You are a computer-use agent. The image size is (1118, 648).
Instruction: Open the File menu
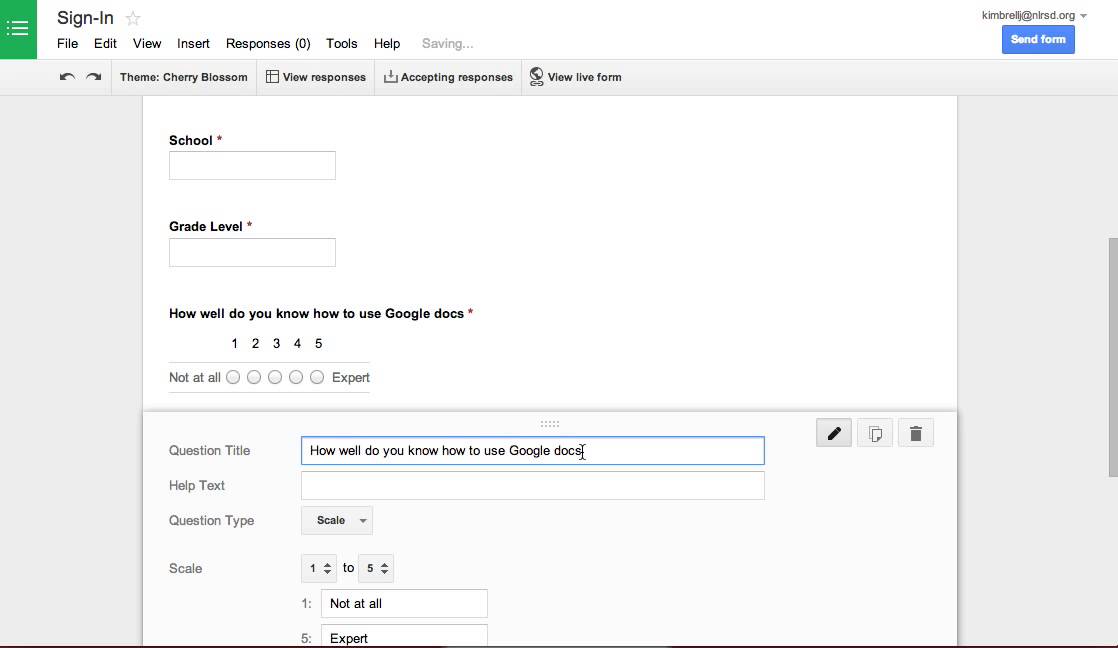tap(68, 43)
